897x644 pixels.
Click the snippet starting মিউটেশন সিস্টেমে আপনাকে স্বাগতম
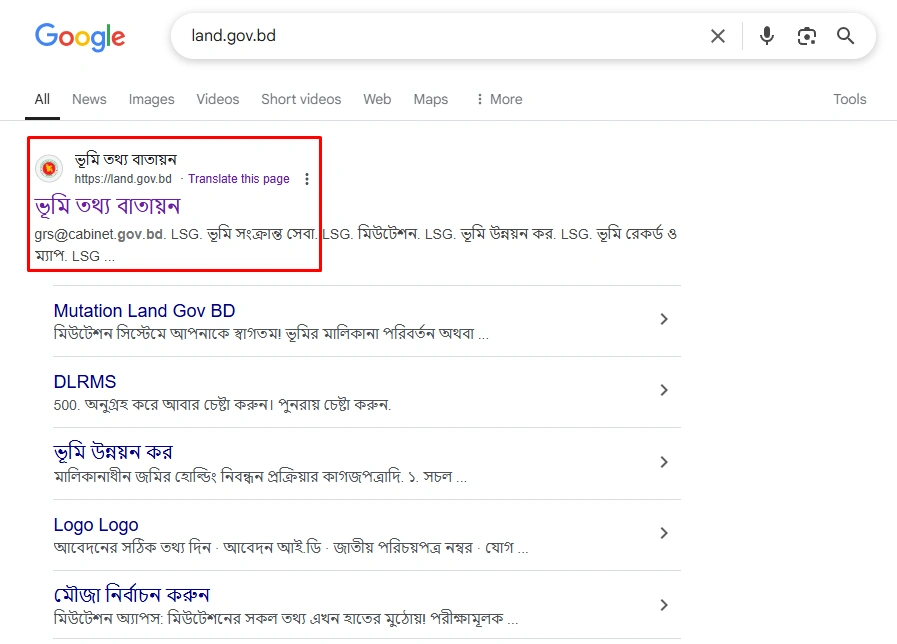271,333
